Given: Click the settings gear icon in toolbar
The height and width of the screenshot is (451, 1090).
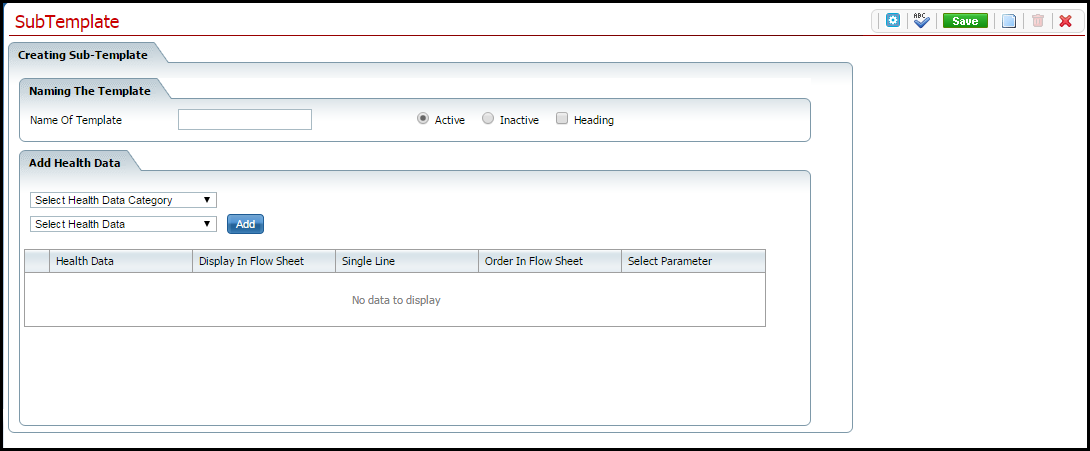Looking at the screenshot, I should [893, 21].
